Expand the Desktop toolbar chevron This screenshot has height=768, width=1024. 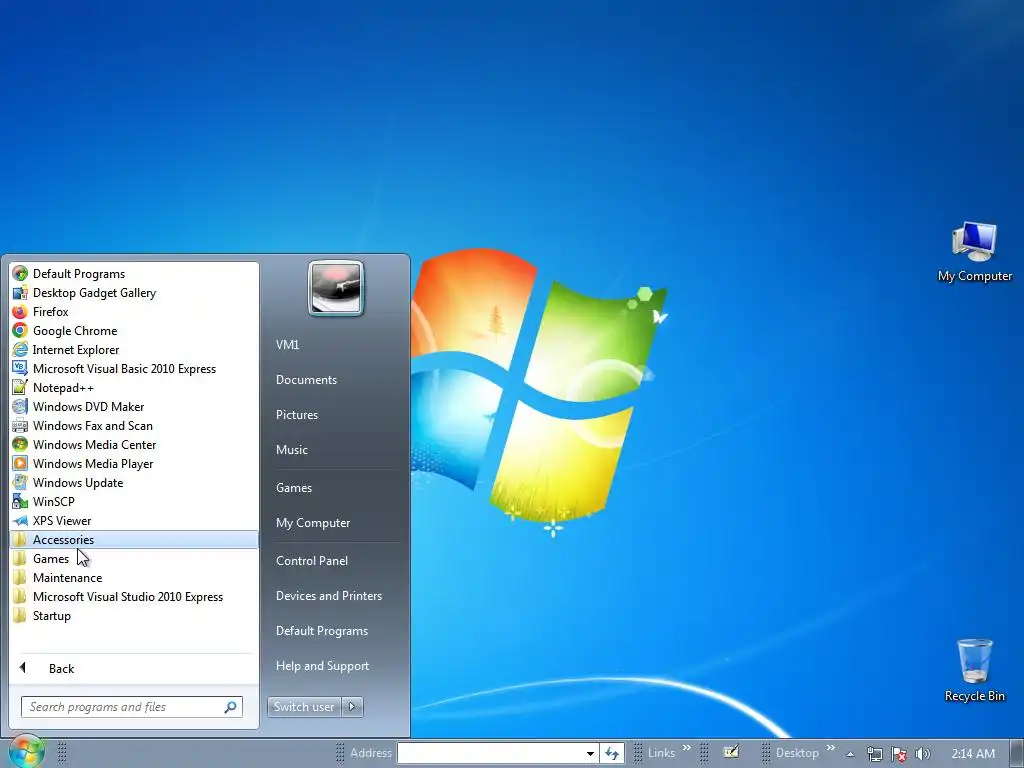pos(830,748)
